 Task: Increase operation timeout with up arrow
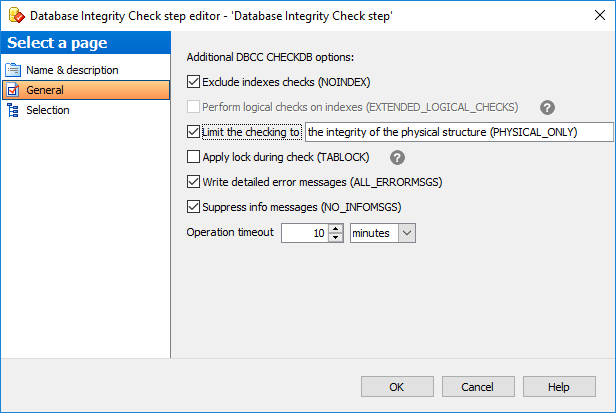coord(336,229)
